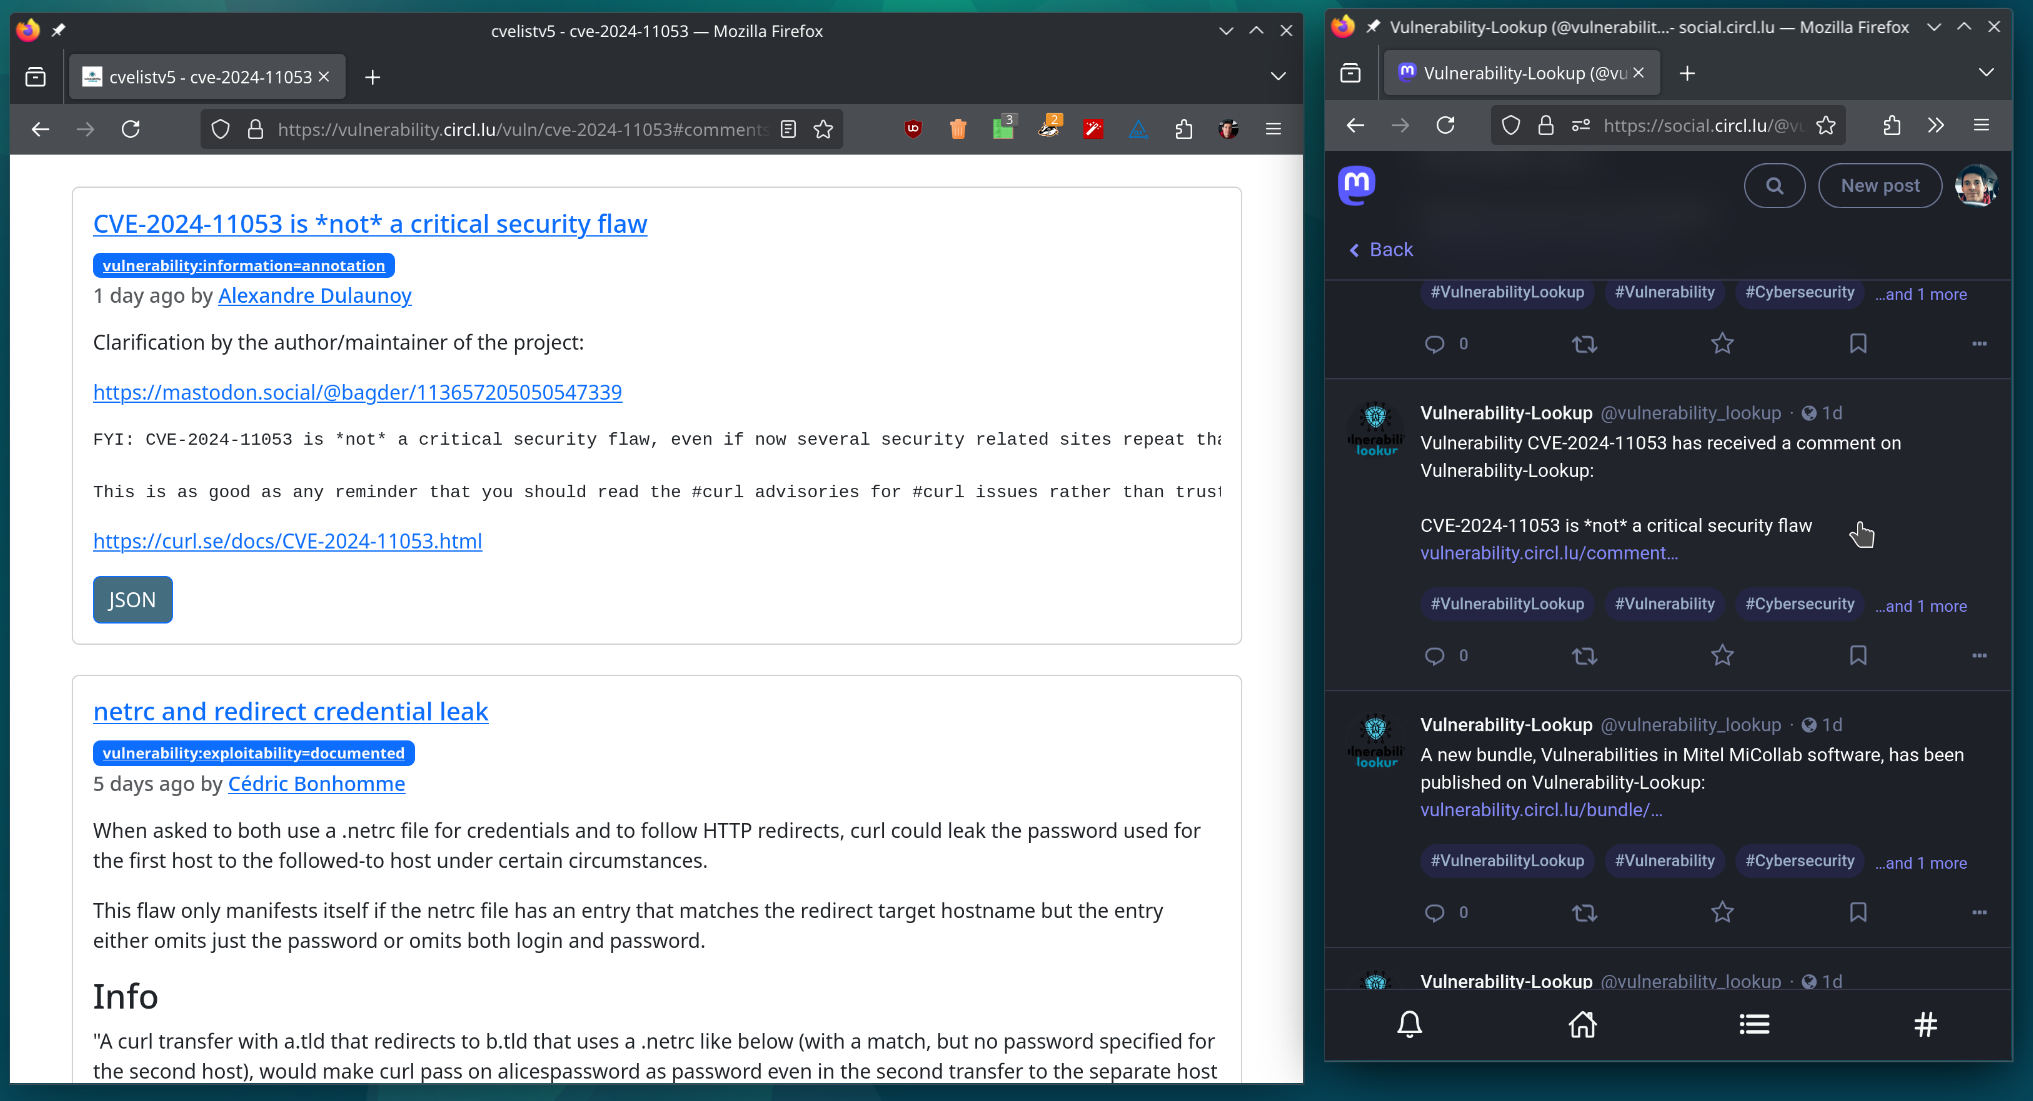This screenshot has height=1101, width=2033.
Task: Click the Mastodon notifications bell icon
Action: (1411, 1024)
